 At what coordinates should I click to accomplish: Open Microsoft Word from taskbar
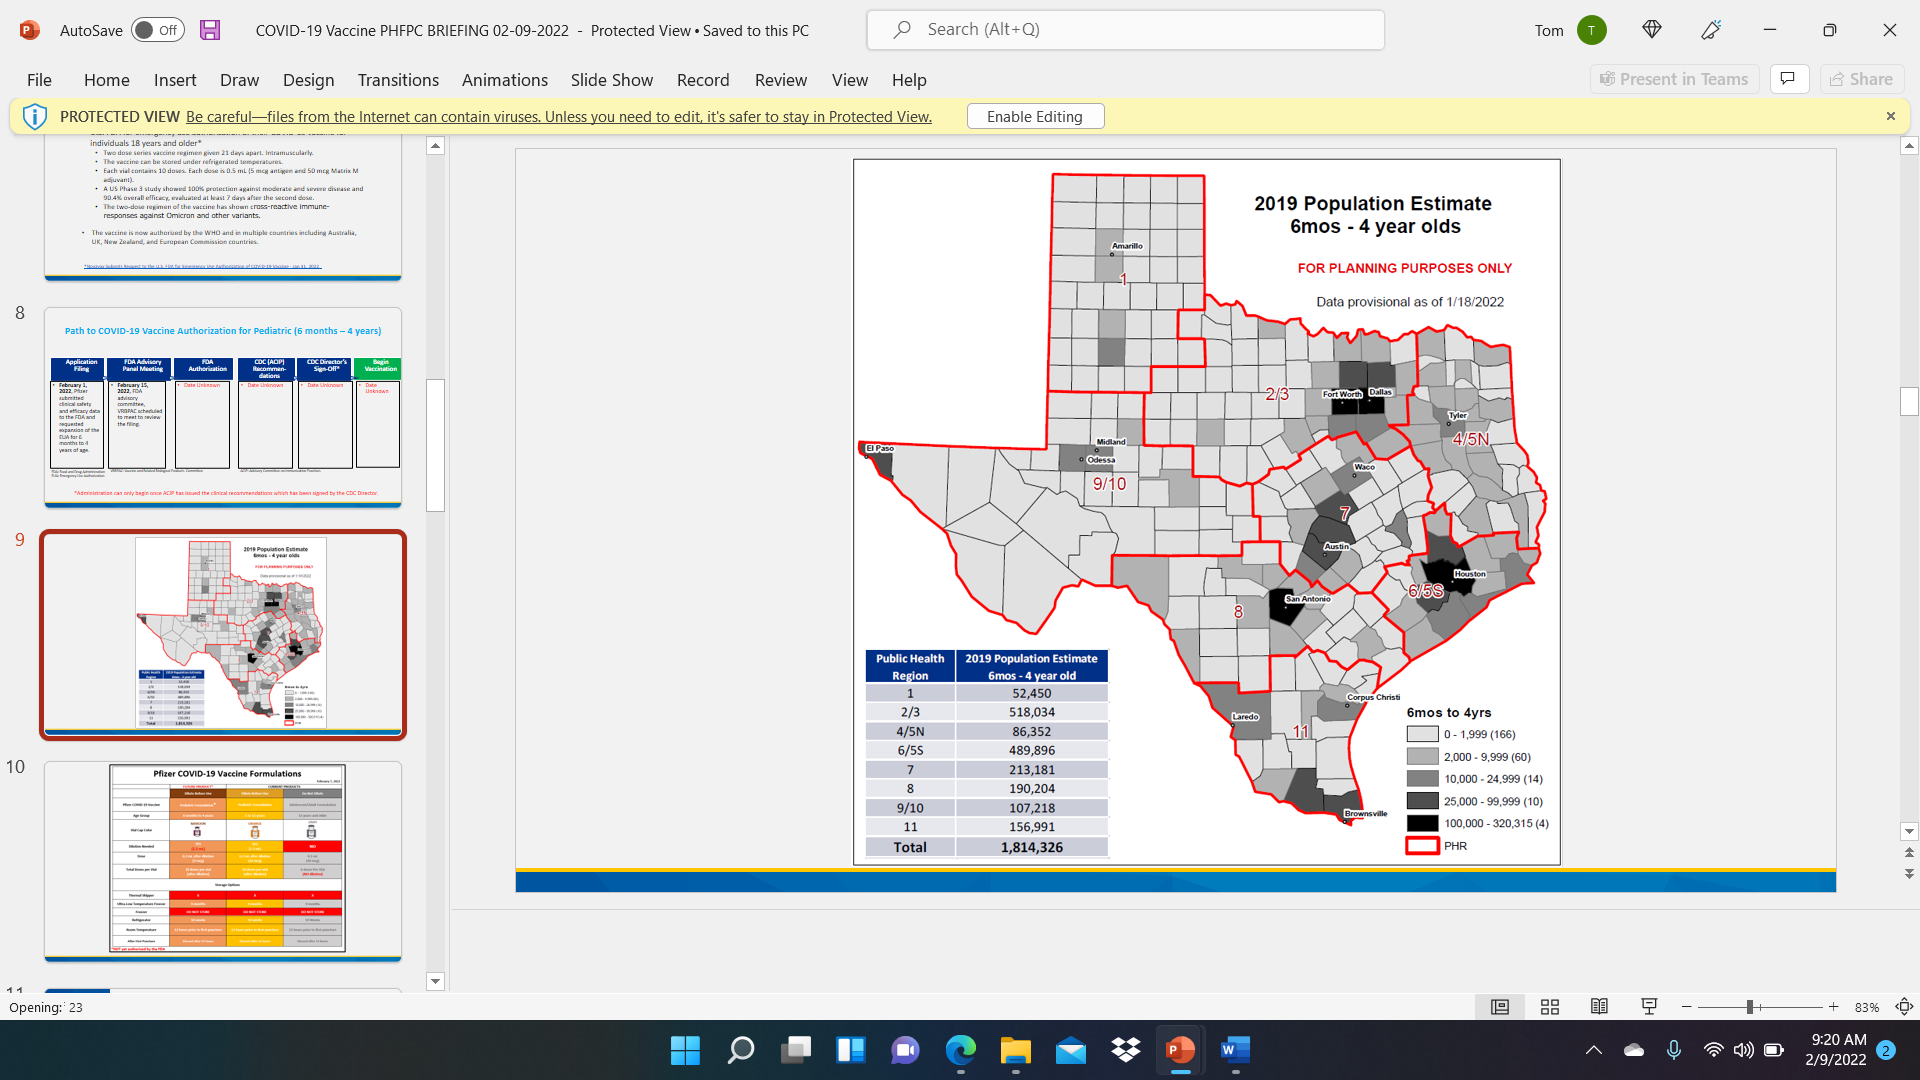tap(1235, 1050)
